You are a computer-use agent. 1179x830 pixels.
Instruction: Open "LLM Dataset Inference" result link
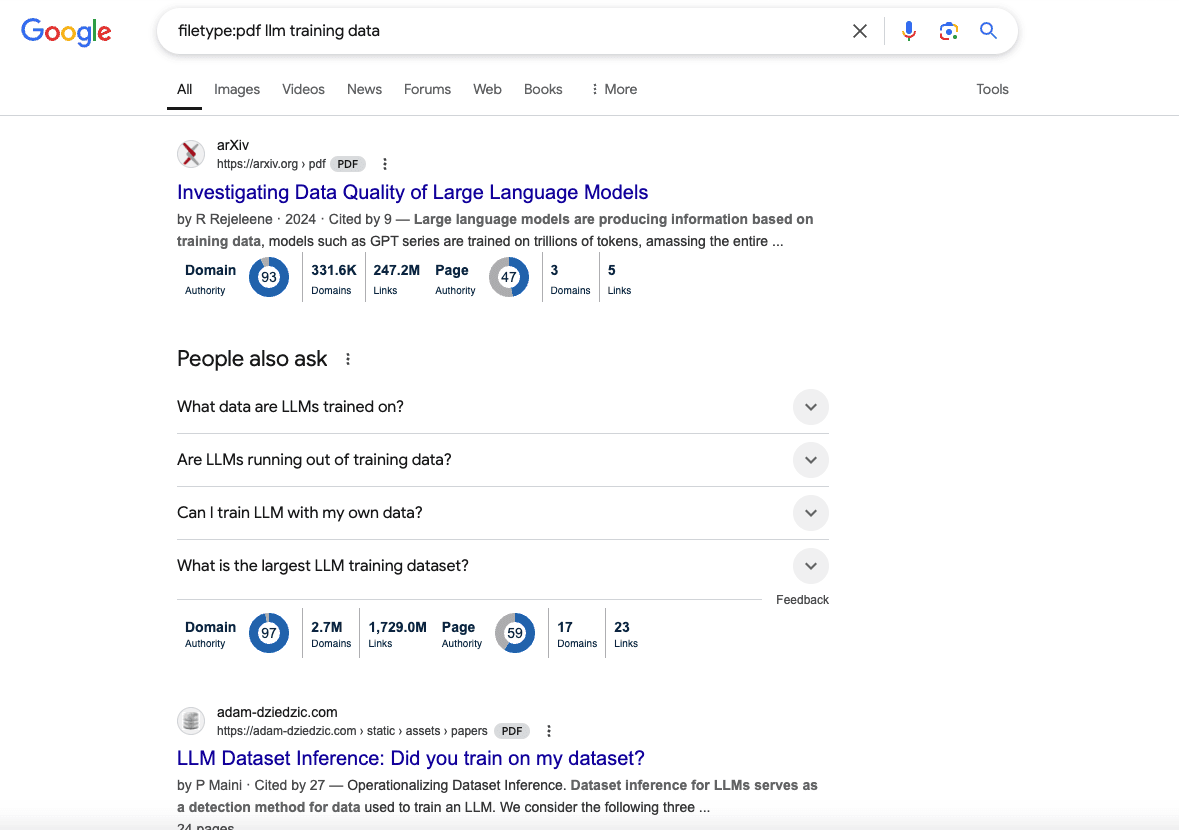410,758
